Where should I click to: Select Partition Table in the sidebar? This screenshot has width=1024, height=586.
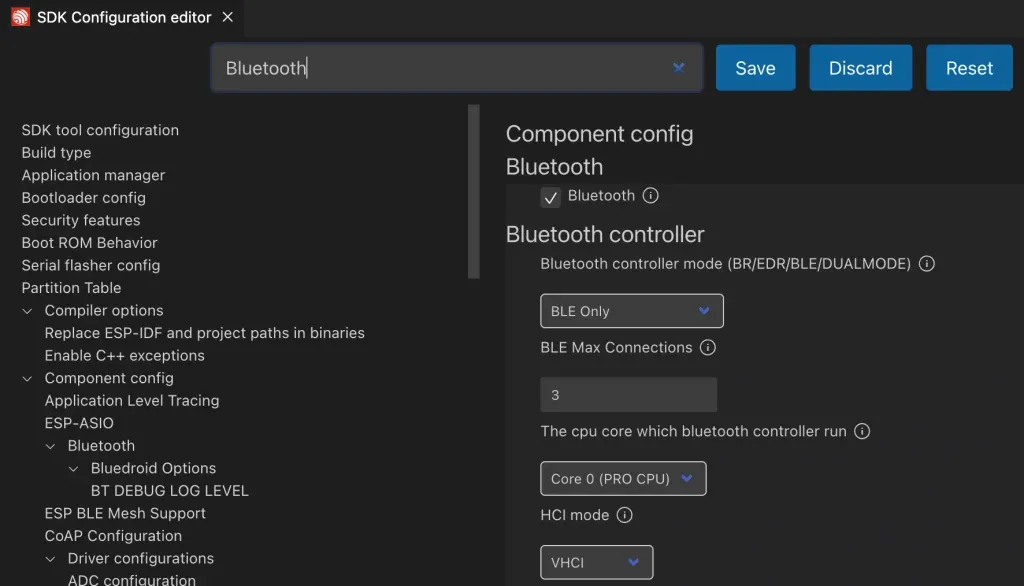[x=71, y=288]
